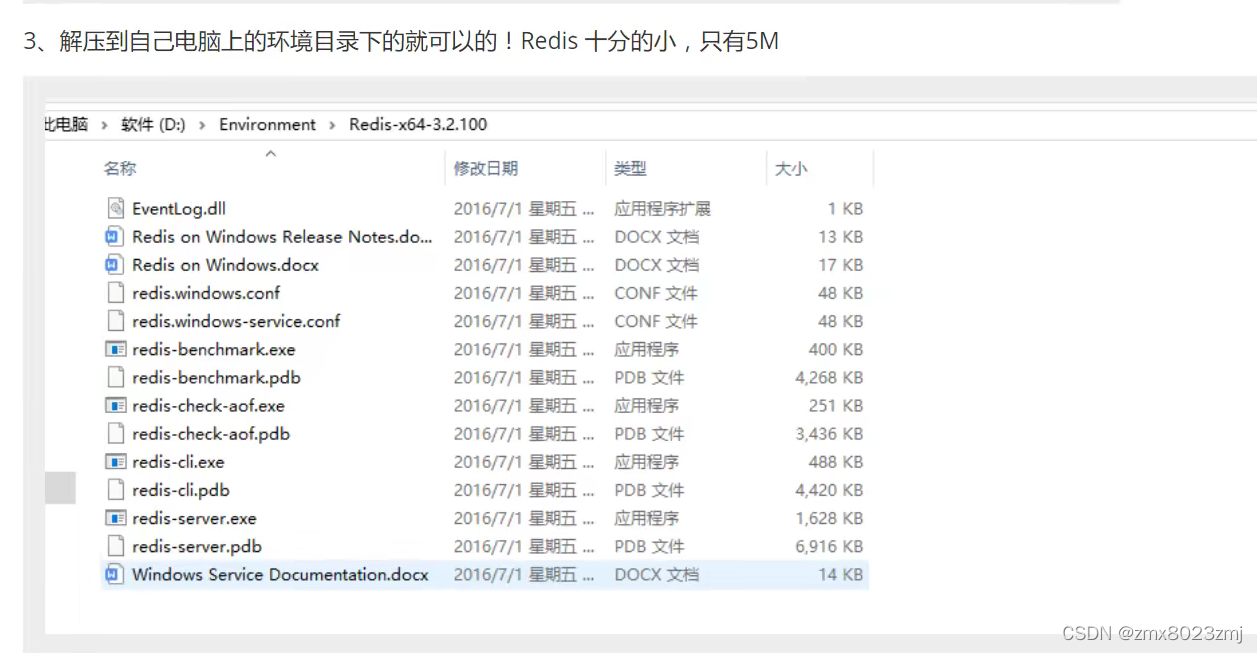This screenshot has width=1257, height=653.
Task: Sort files by the 名称 column header
Action: click(120, 169)
